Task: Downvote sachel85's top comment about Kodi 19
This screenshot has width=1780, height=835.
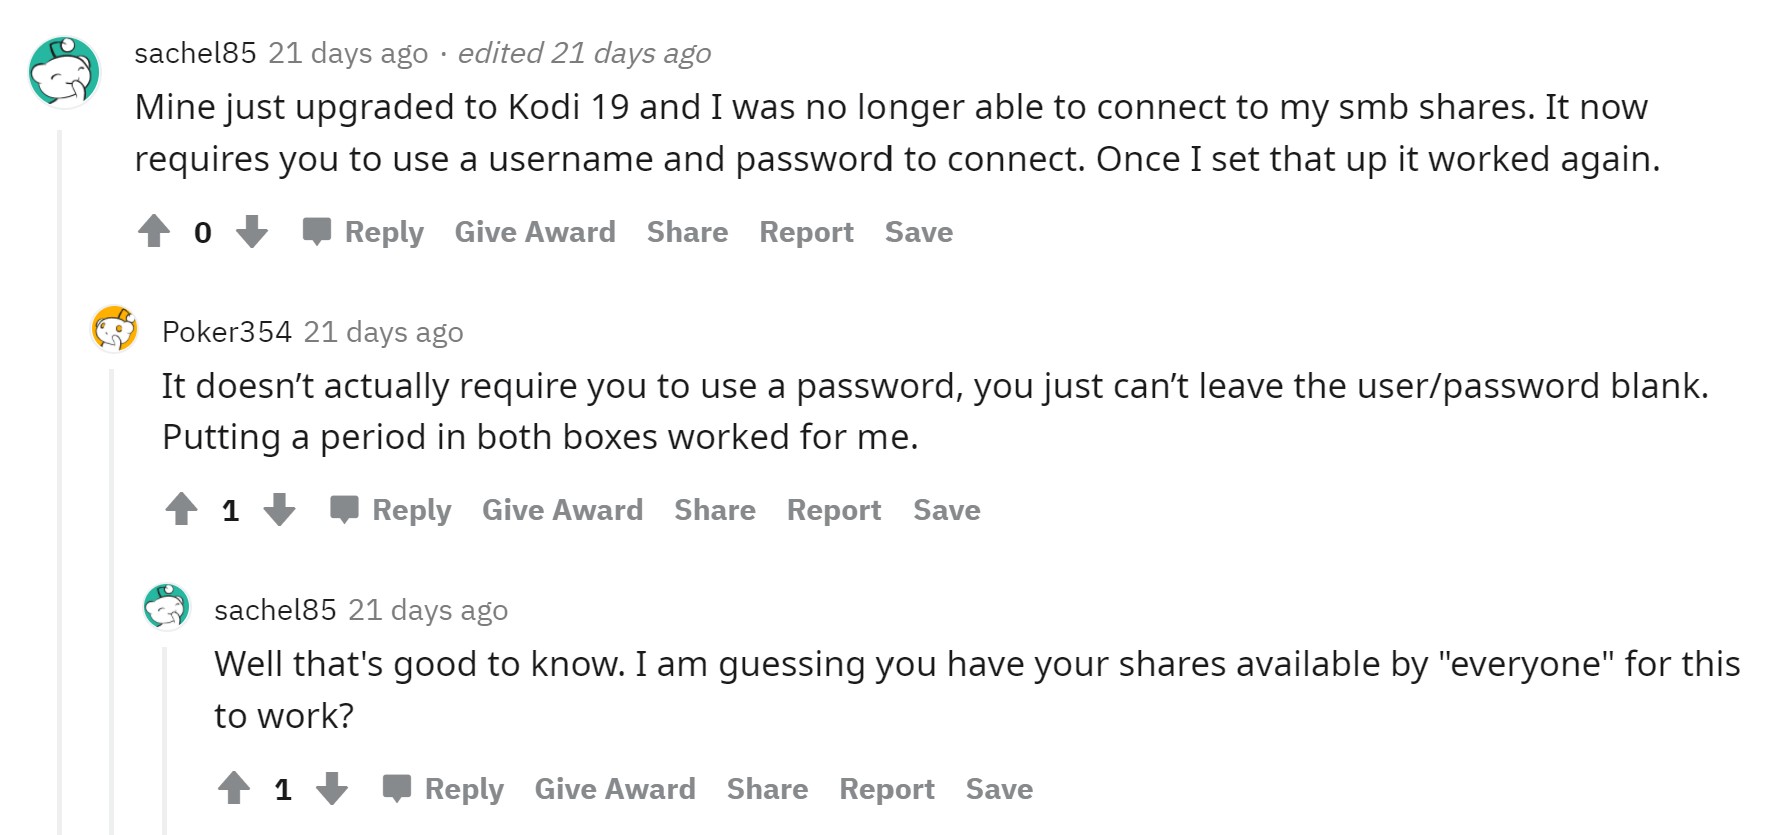Action: [252, 231]
